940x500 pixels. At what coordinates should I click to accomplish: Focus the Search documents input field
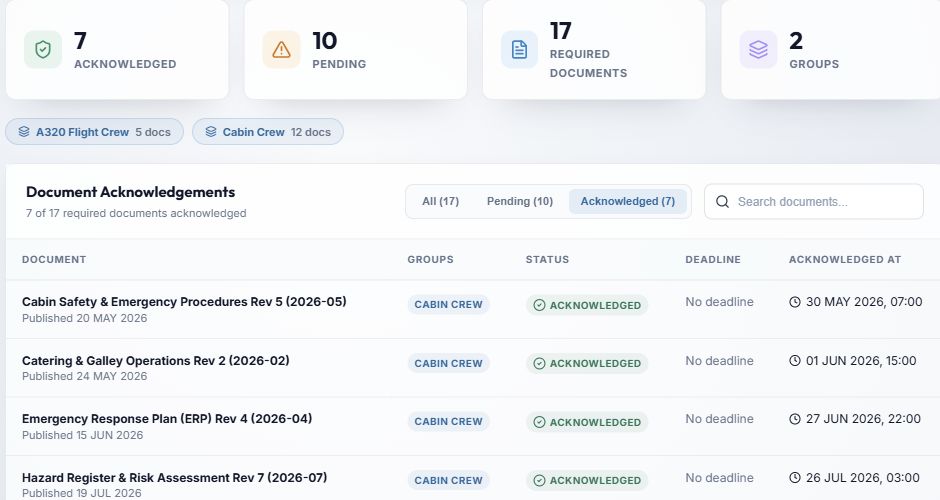[x=814, y=201]
